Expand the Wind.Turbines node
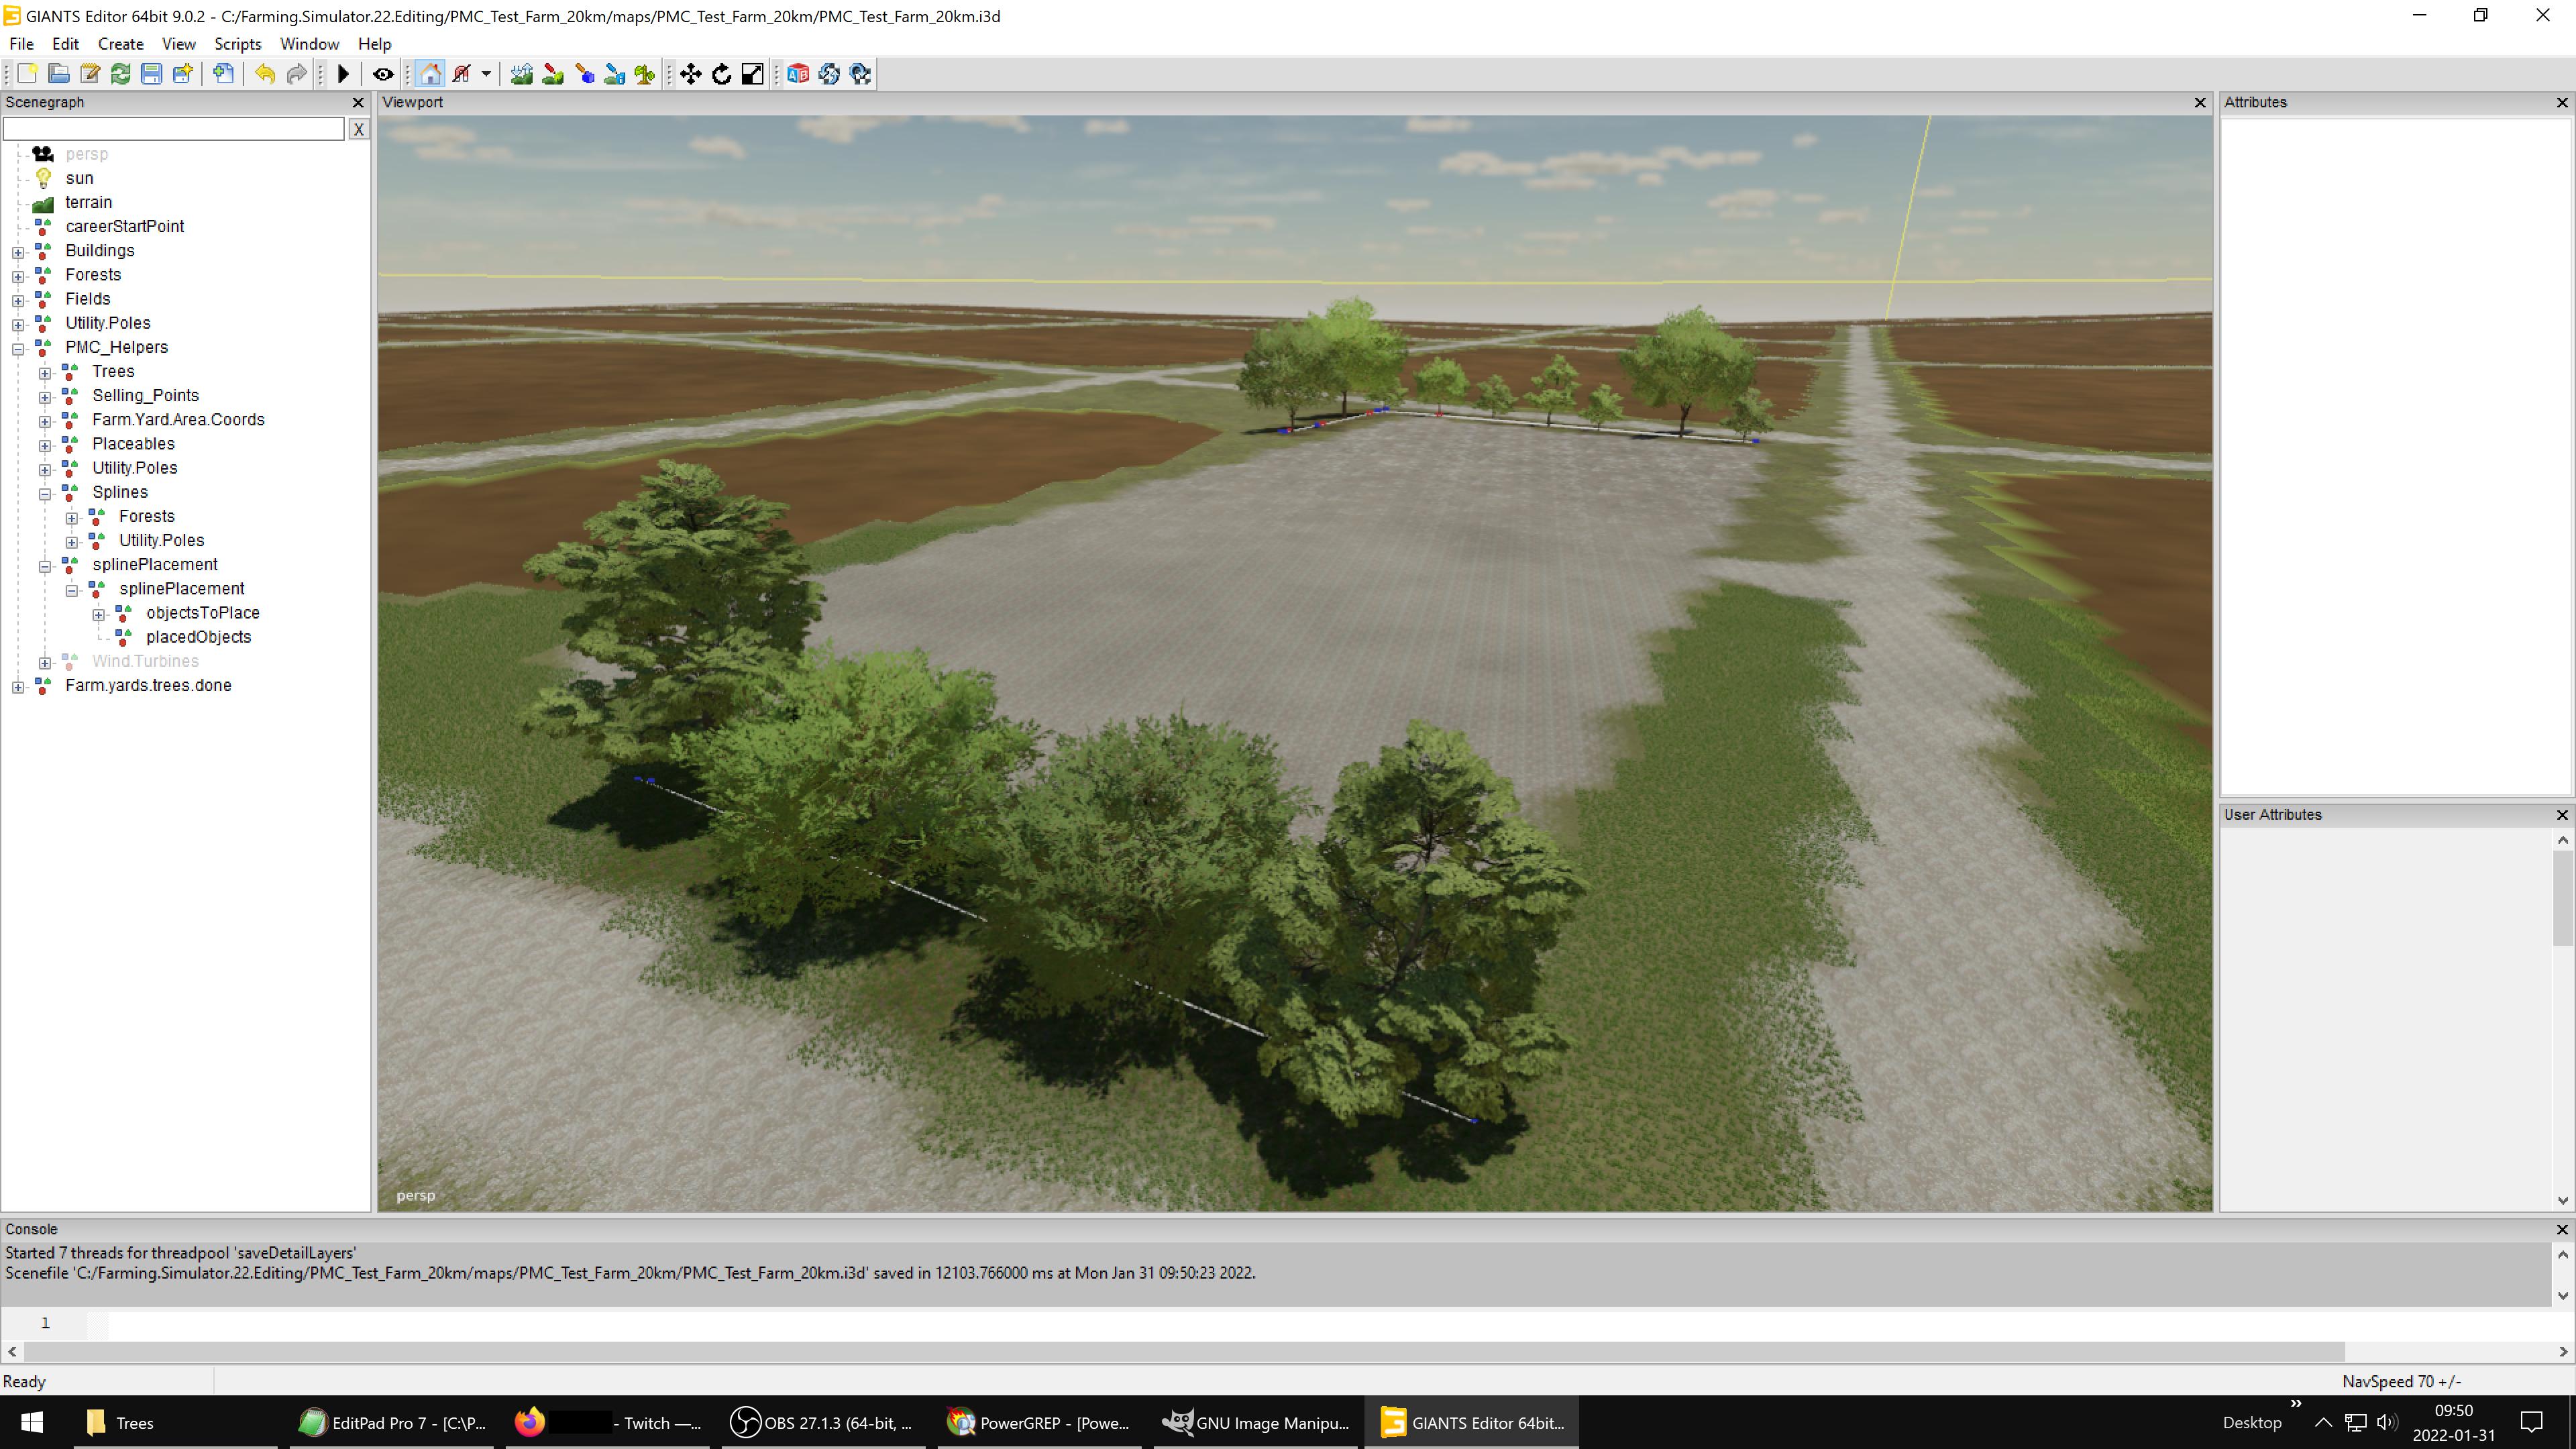The height and width of the screenshot is (1449, 2576). [x=45, y=663]
